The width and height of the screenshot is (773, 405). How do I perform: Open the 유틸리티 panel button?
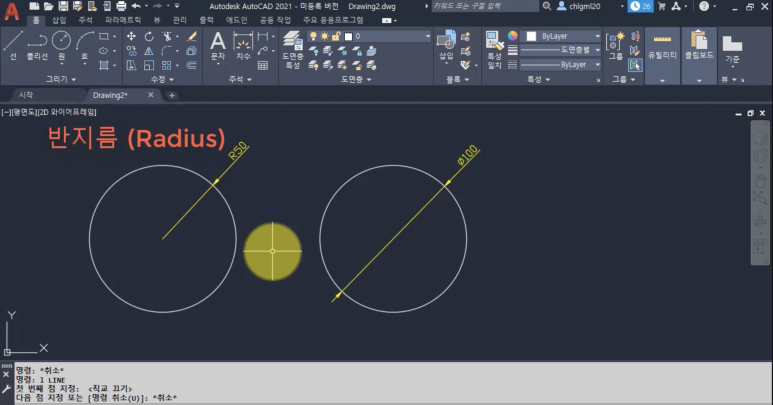662,55
